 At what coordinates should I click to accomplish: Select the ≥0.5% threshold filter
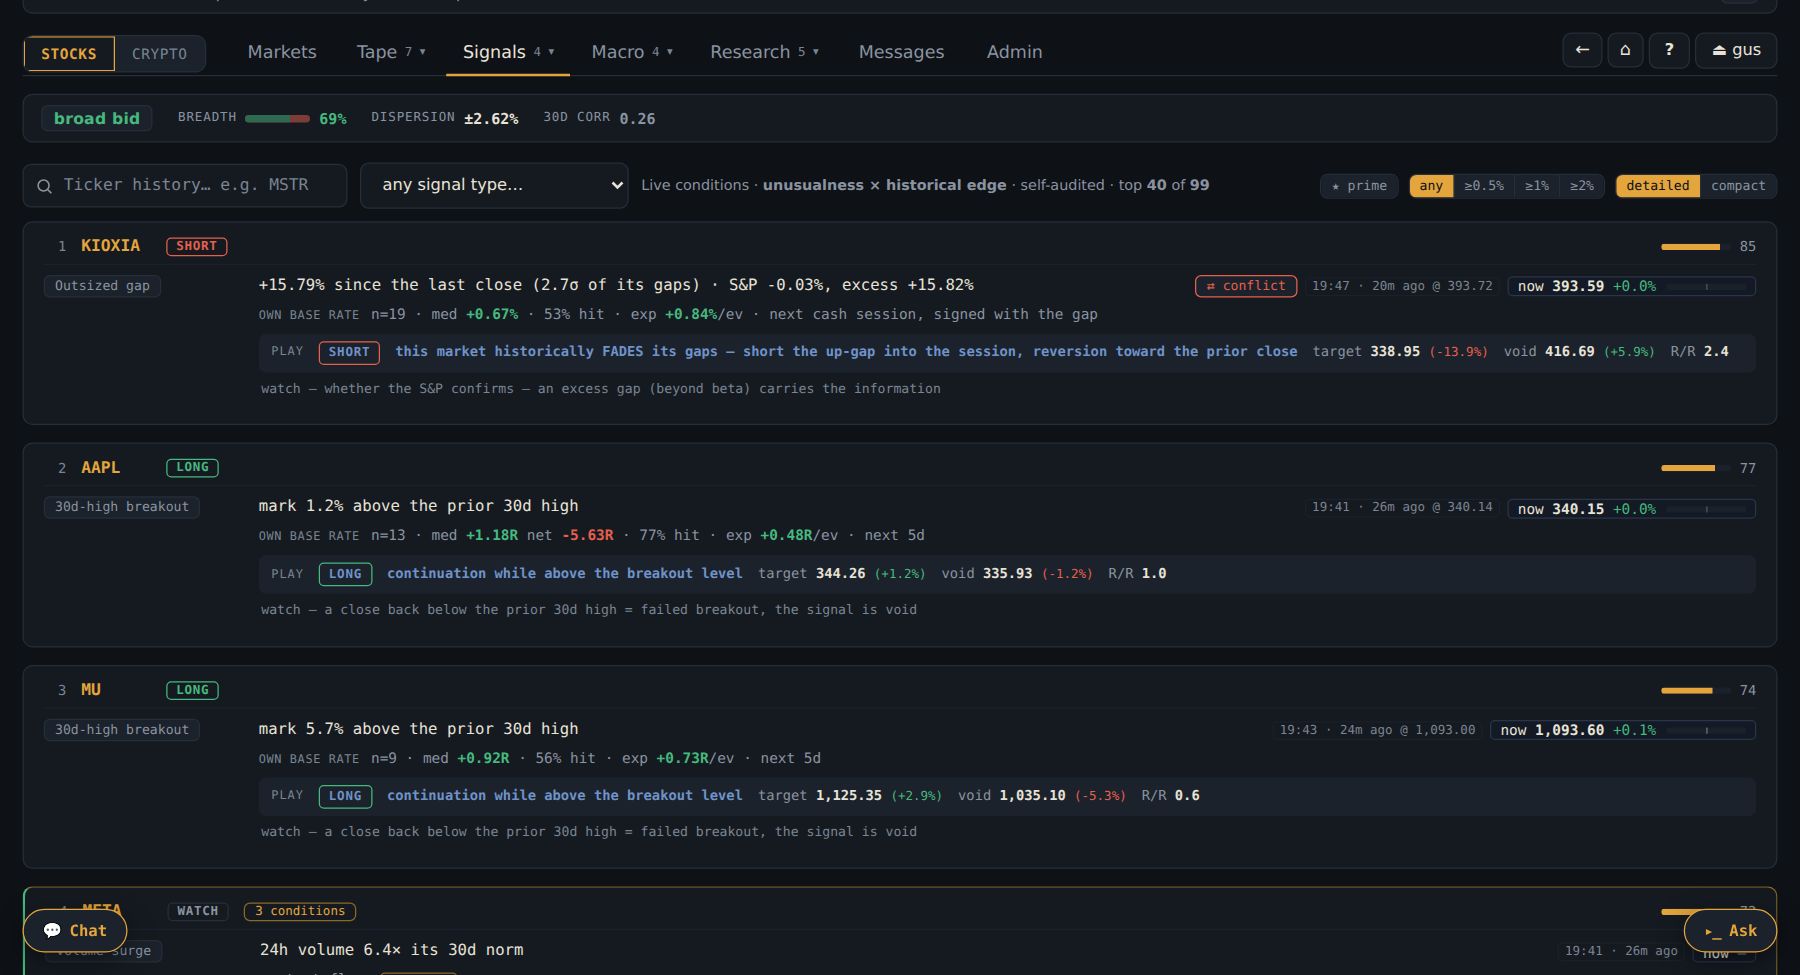(x=1484, y=186)
